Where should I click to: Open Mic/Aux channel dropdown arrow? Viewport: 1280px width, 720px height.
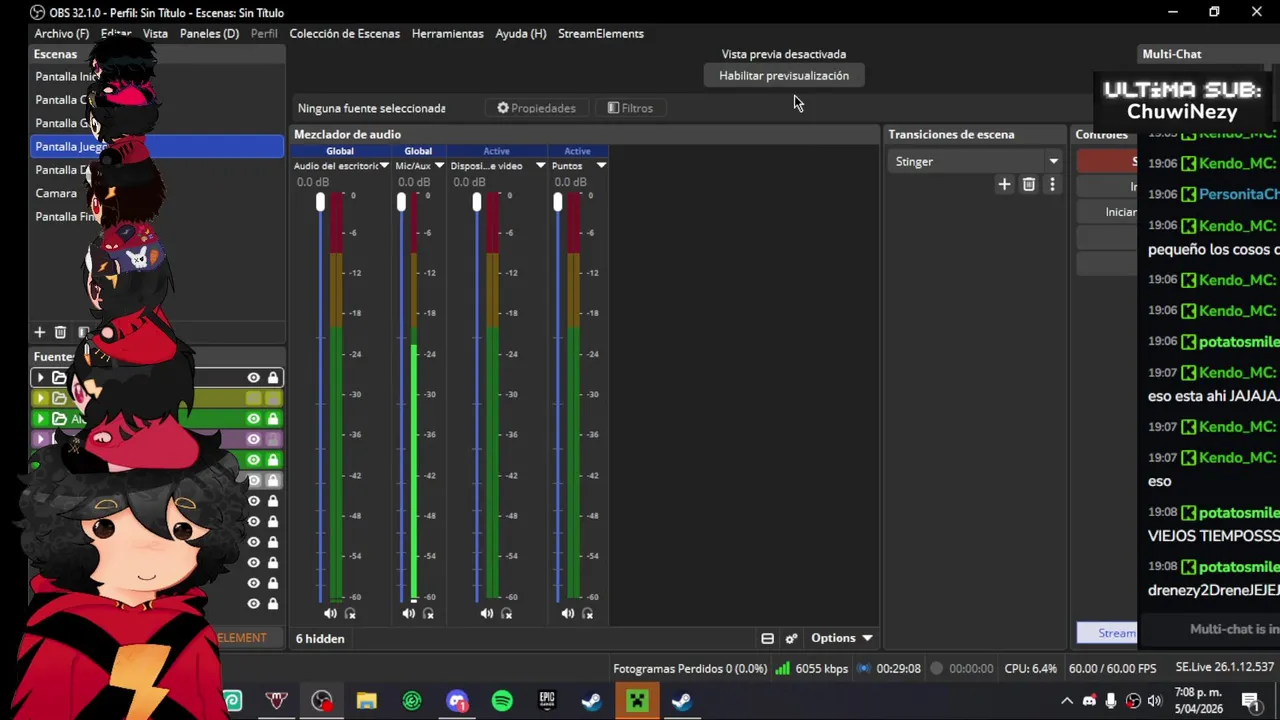[439, 166]
